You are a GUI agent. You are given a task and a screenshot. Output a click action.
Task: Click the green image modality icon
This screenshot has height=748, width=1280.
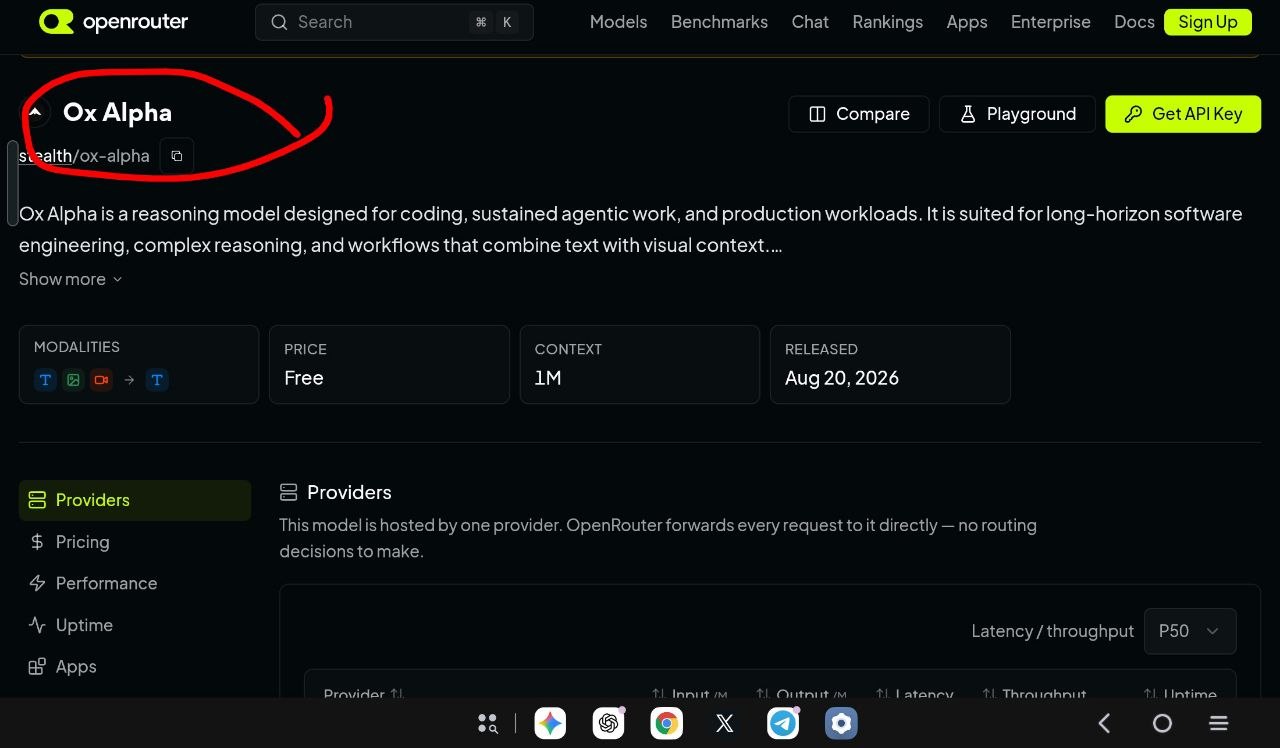73,380
